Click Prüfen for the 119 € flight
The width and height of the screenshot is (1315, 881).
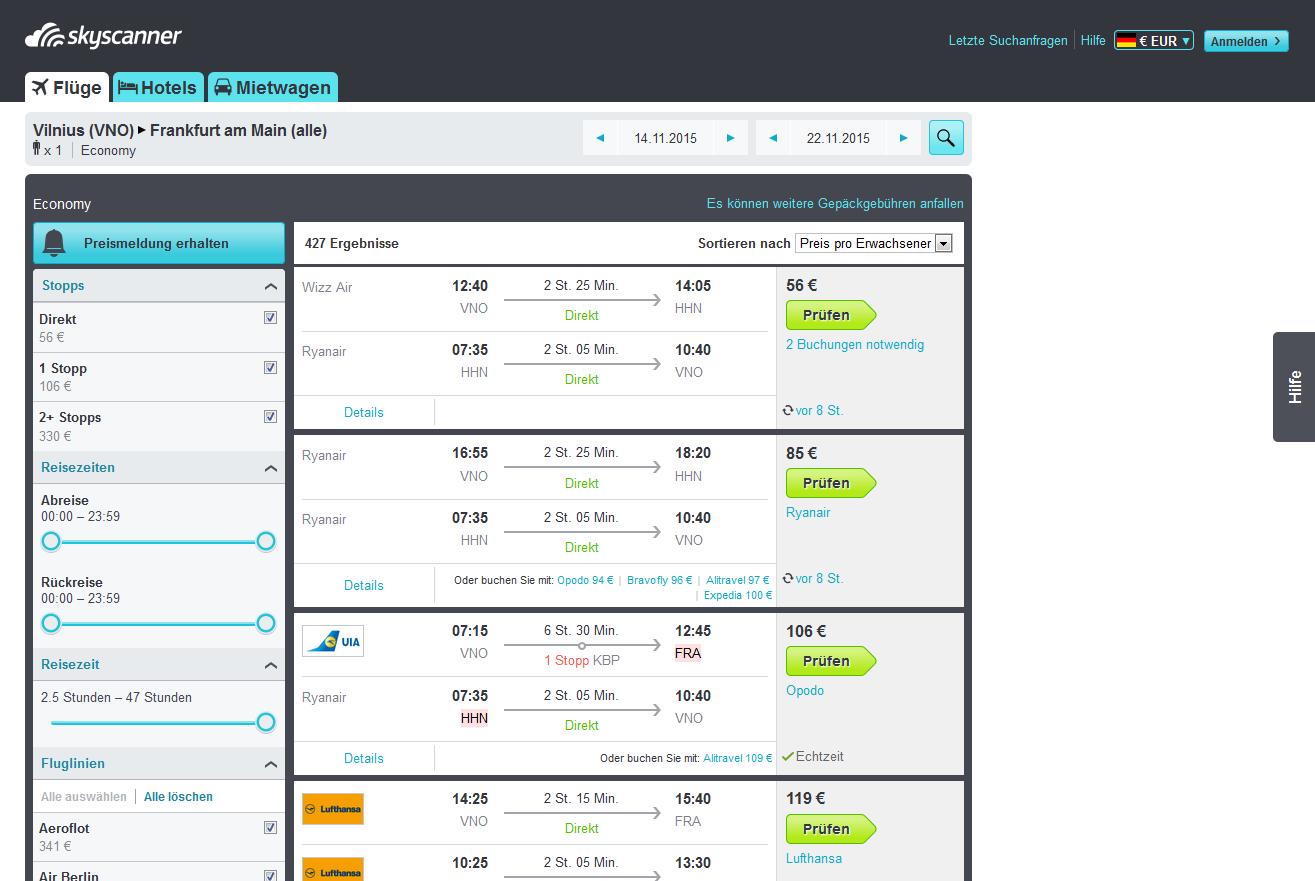click(x=830, y=829)
